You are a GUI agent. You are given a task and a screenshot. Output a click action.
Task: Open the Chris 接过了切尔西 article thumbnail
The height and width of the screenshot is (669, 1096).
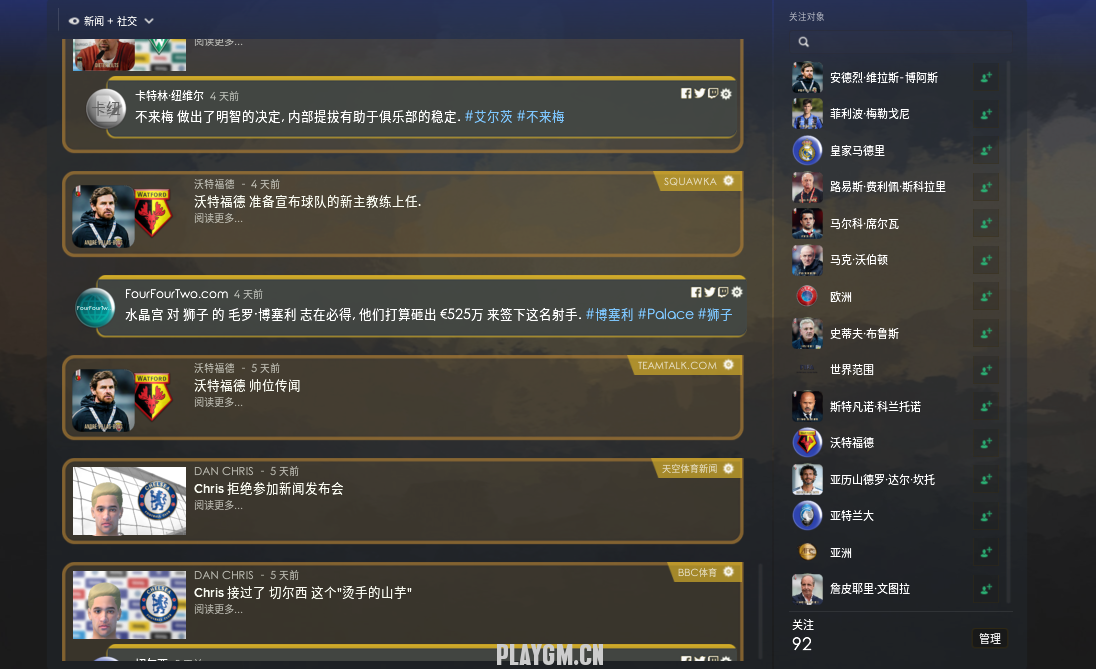click(129, 605)
